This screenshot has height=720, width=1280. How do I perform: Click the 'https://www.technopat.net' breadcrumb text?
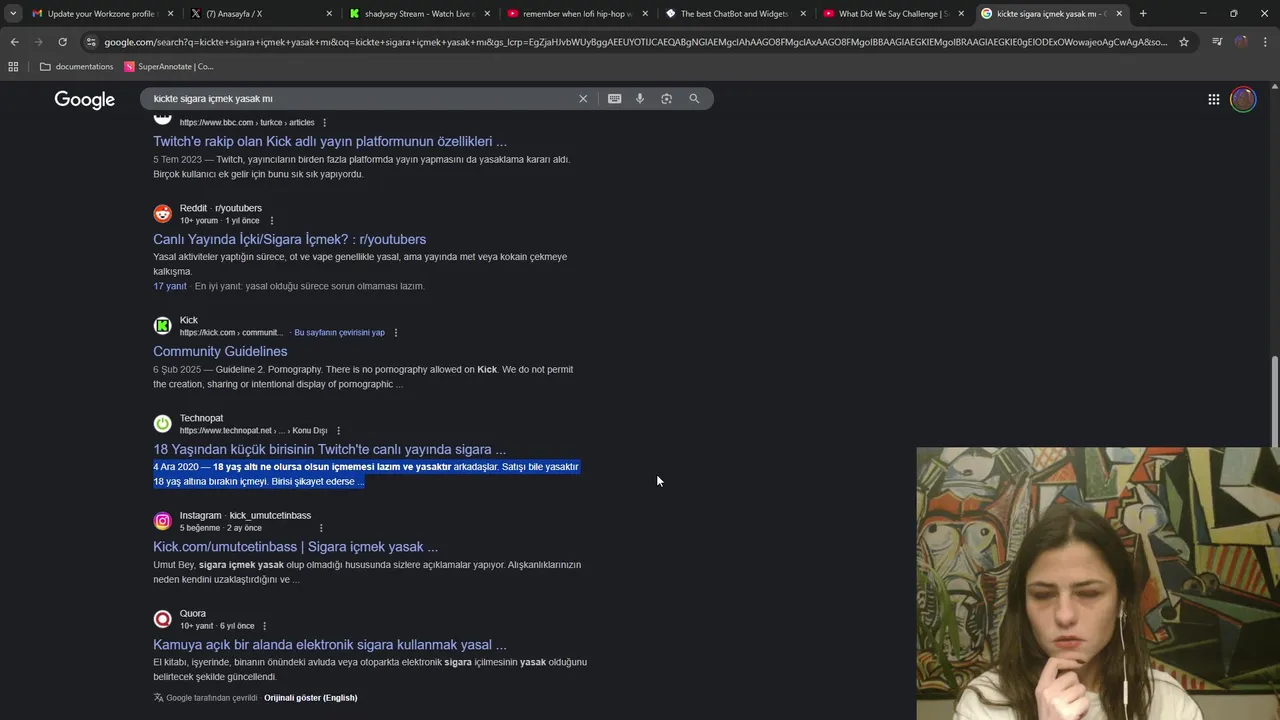coord(225,431)
